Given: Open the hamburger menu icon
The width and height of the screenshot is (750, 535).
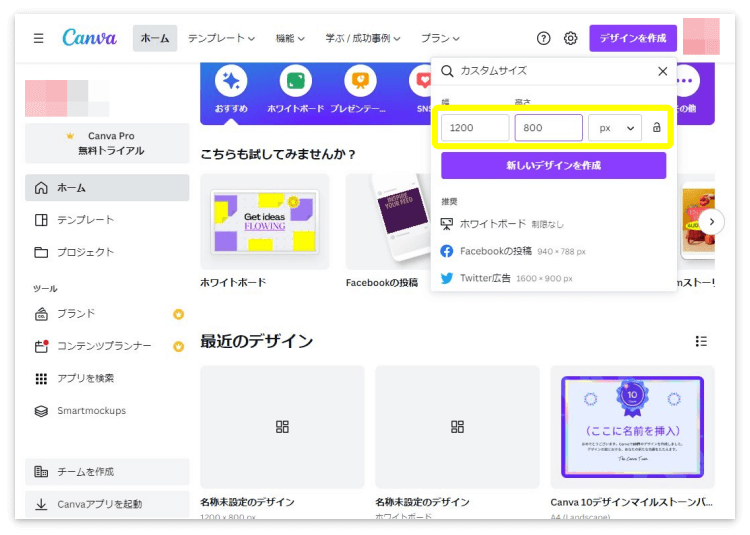Looking at the screenshot, I should tap(39, 38).
